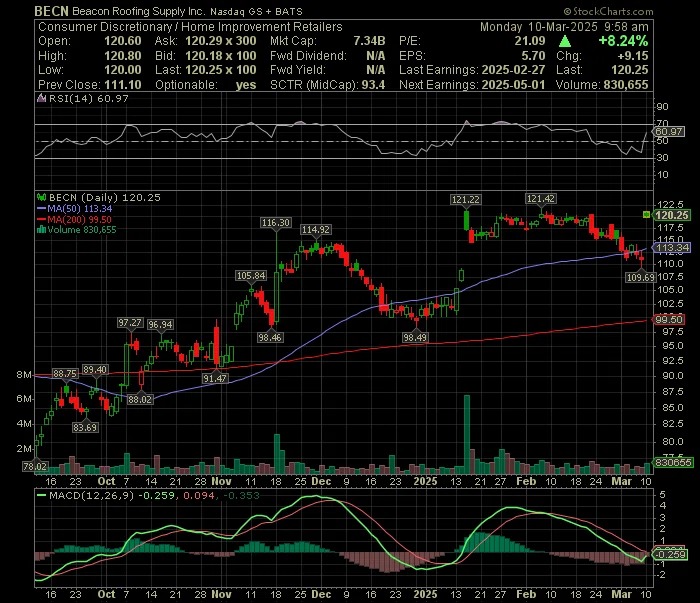Click the -0.259 MACD value tag
700x603 pixels.
point(670,555)
